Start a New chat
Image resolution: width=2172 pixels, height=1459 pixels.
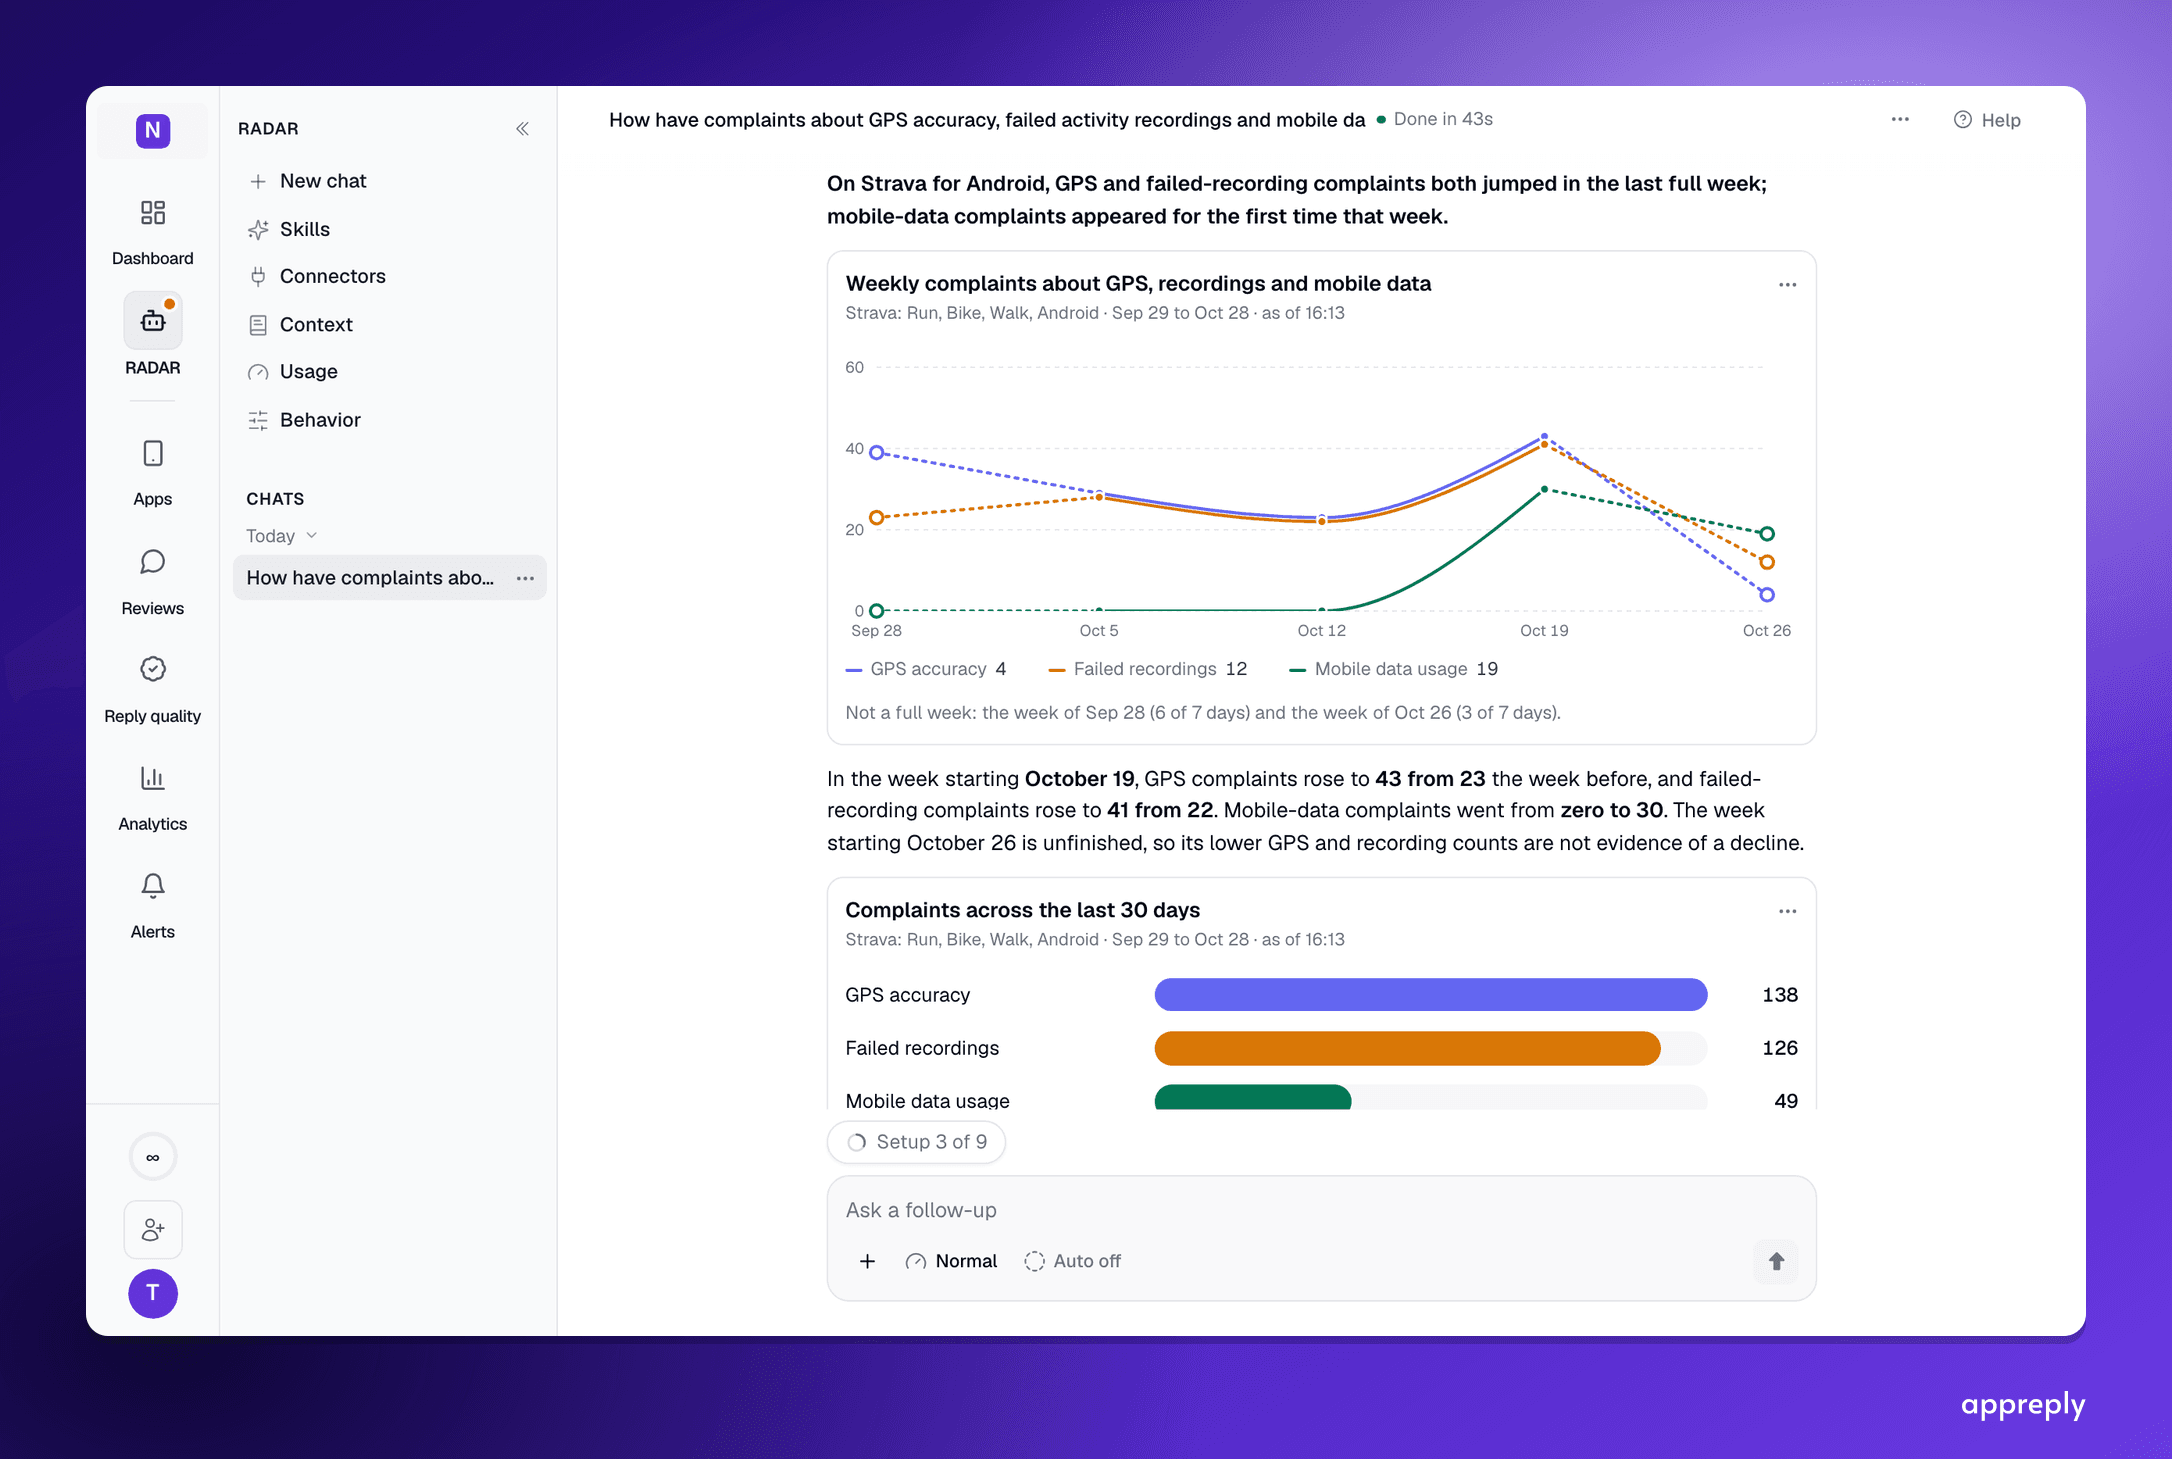pos(308,181)
